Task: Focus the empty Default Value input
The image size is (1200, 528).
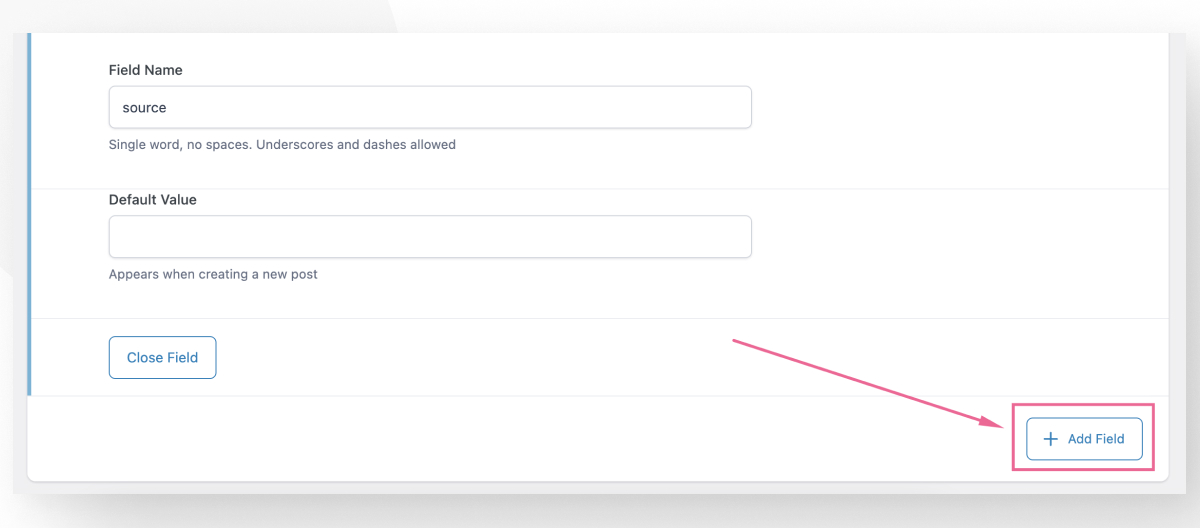Action: pyautogui.click(x=430, y=237)
